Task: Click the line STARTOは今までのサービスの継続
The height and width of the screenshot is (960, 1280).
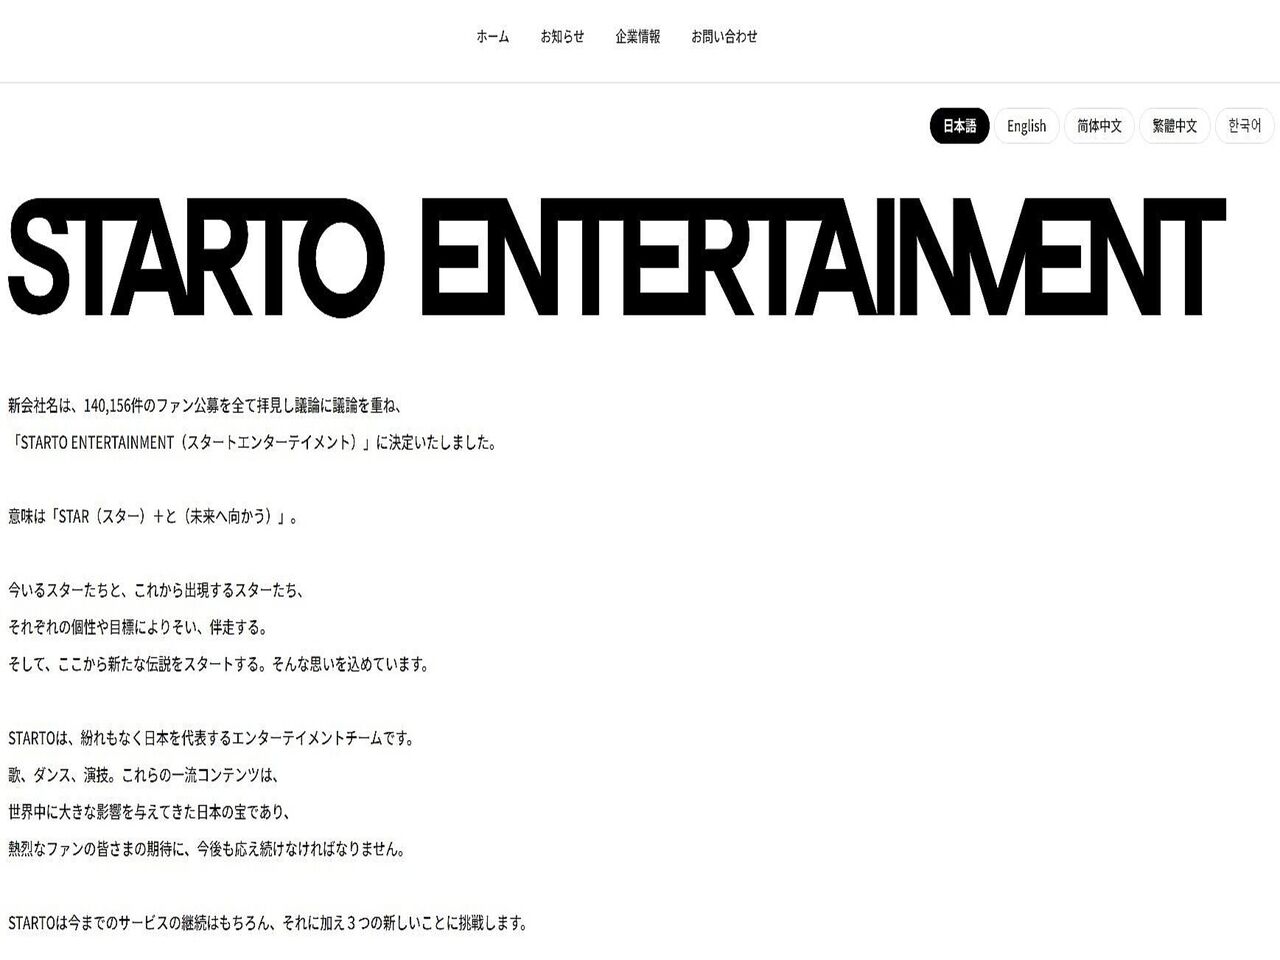Action: (267, 923)
